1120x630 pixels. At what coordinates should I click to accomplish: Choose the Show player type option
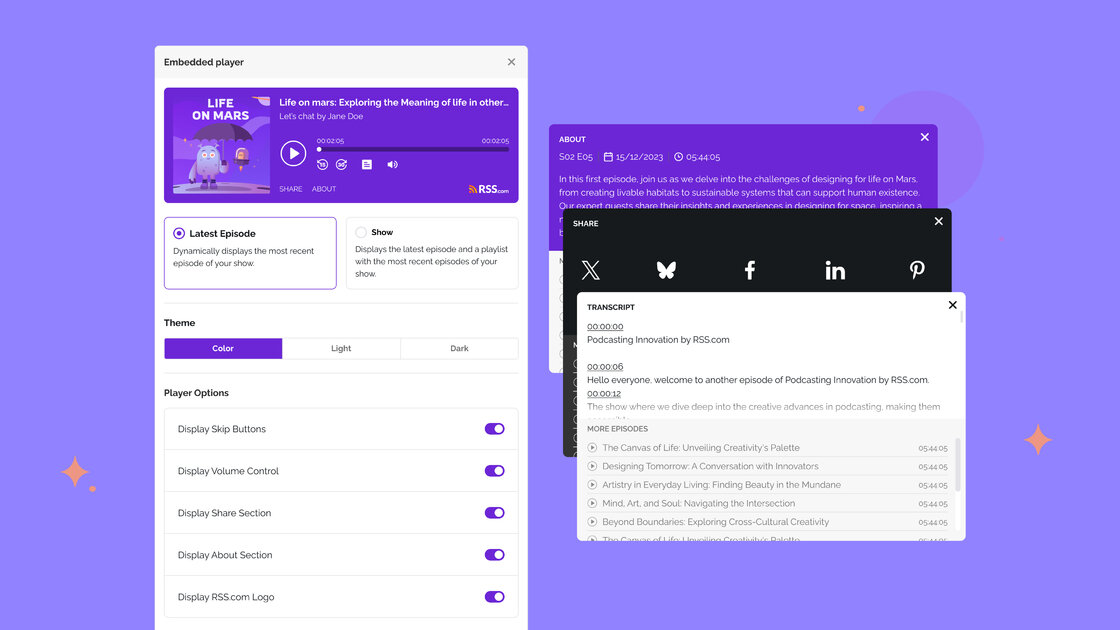pos(361,232)
